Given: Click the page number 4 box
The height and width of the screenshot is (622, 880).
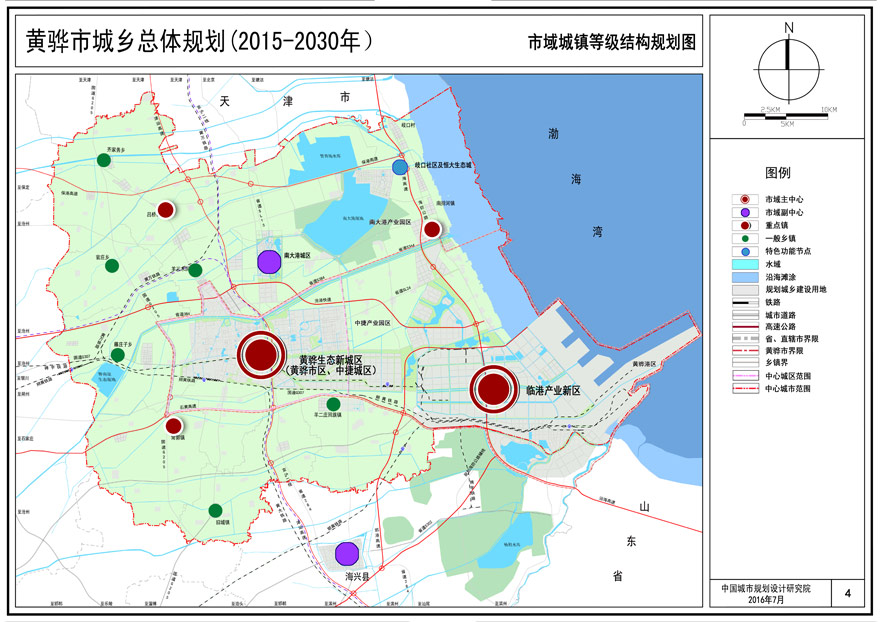Looking at the screenshot, I should pos(847,593).
